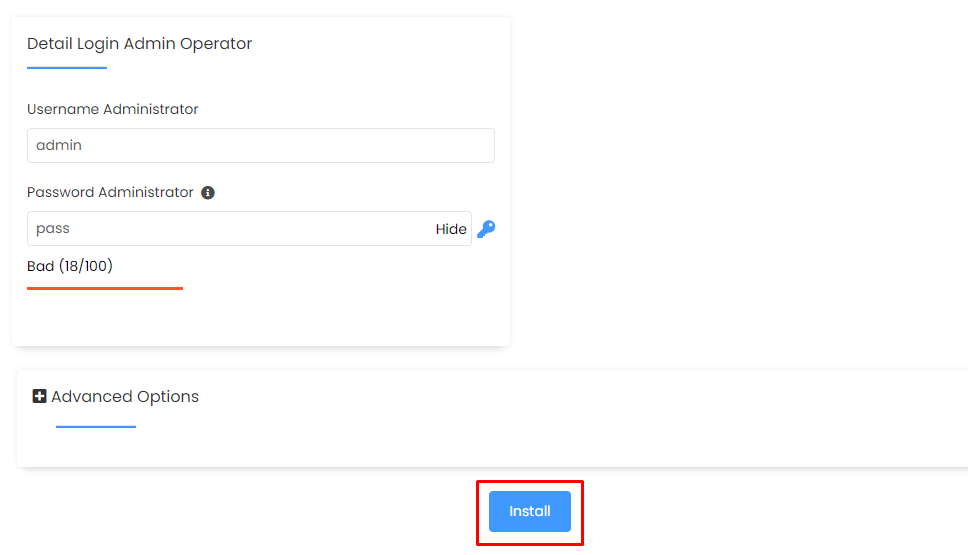Click the Advanced Options heading text

click(x=125, y=396)
